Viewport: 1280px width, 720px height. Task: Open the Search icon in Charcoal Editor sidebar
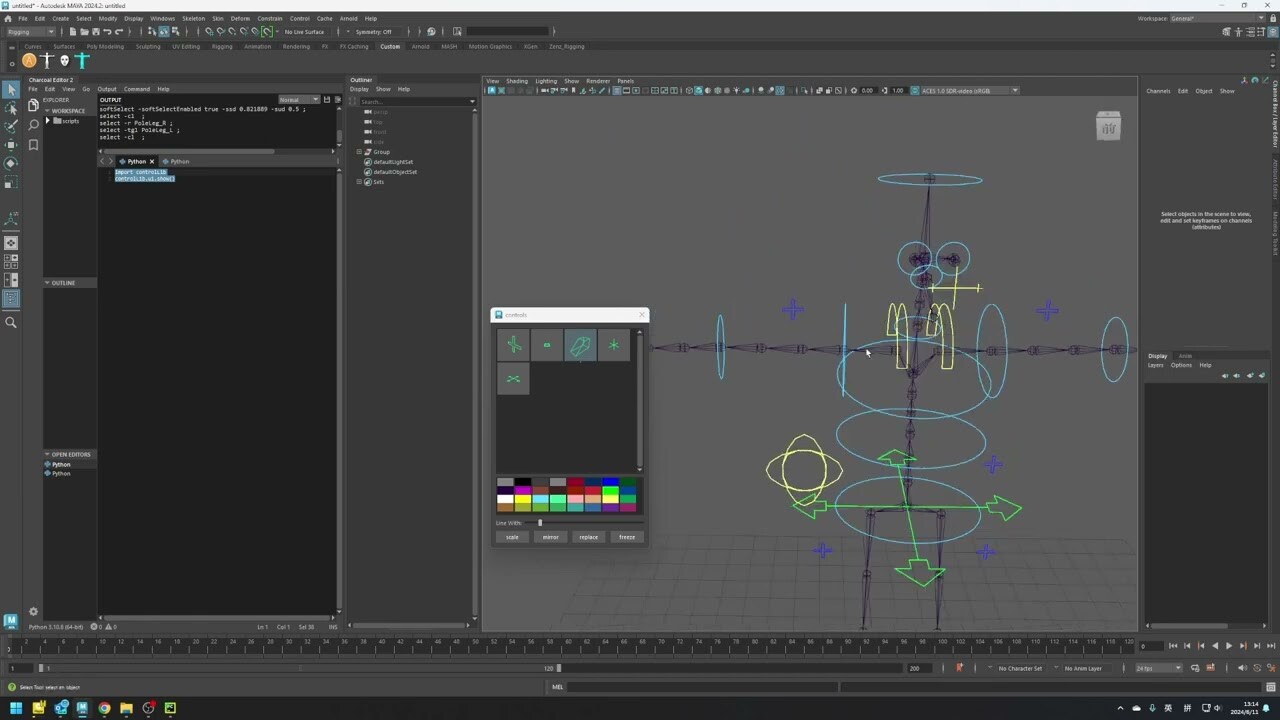pos(33,124)
